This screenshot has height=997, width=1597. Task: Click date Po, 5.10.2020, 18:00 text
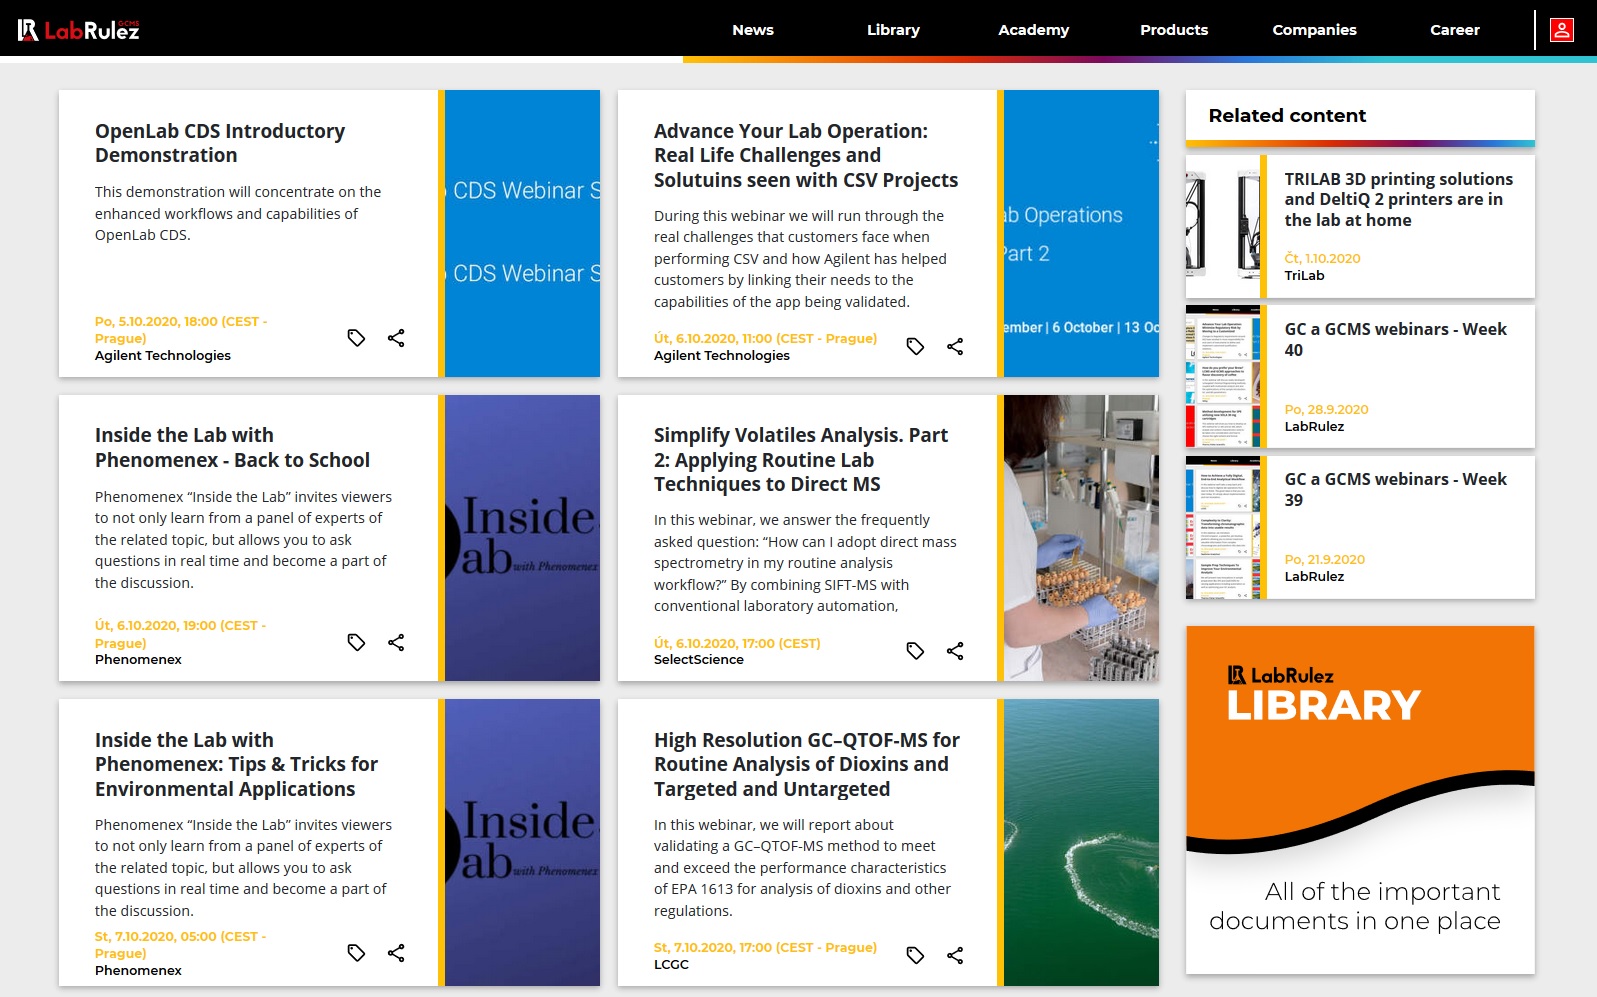(181, 330)
